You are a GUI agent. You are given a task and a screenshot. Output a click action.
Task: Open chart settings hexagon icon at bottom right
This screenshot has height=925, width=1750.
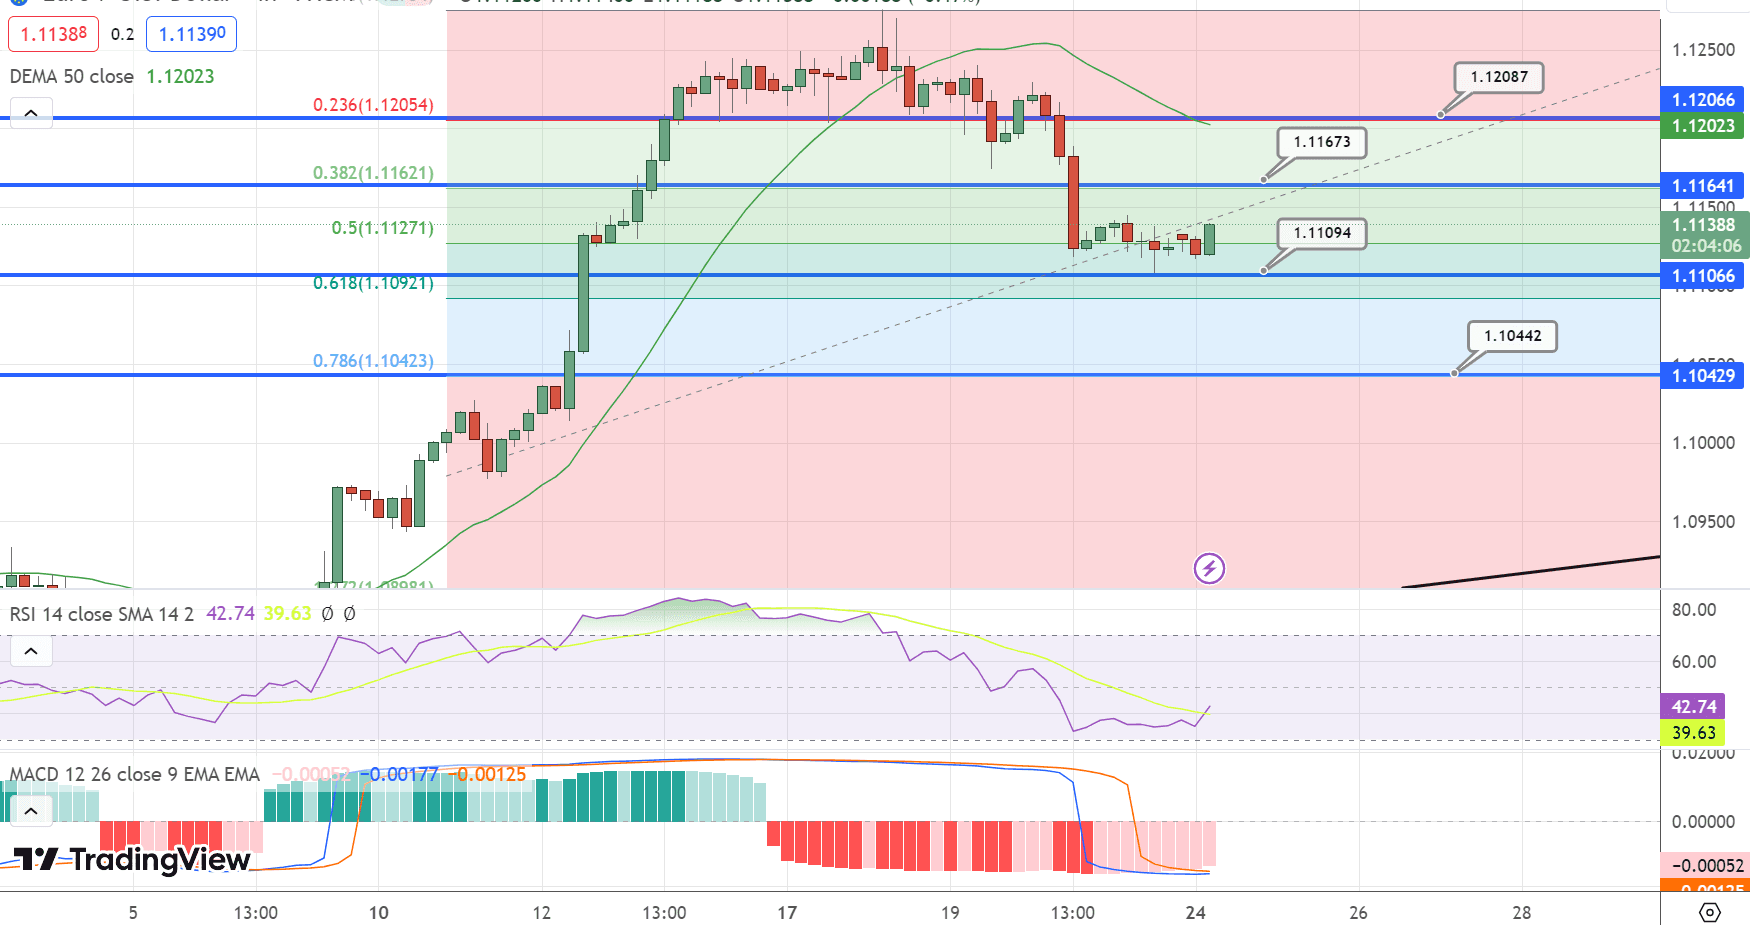(x=1710, y=912)
